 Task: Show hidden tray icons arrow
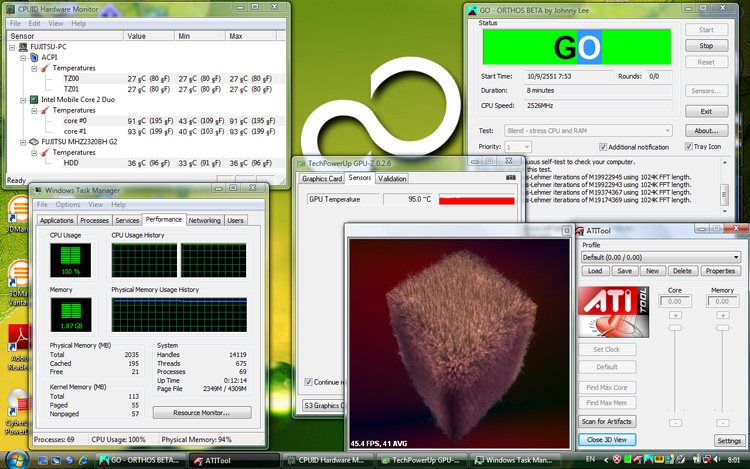[606, 460]
